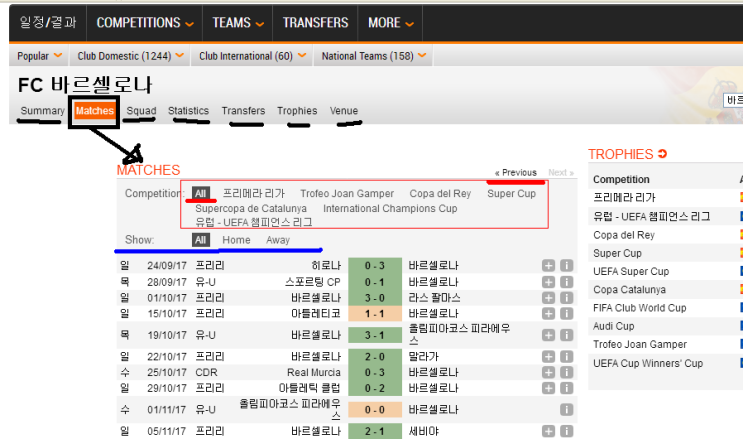Open Real Murcia team link

[314, 372]
